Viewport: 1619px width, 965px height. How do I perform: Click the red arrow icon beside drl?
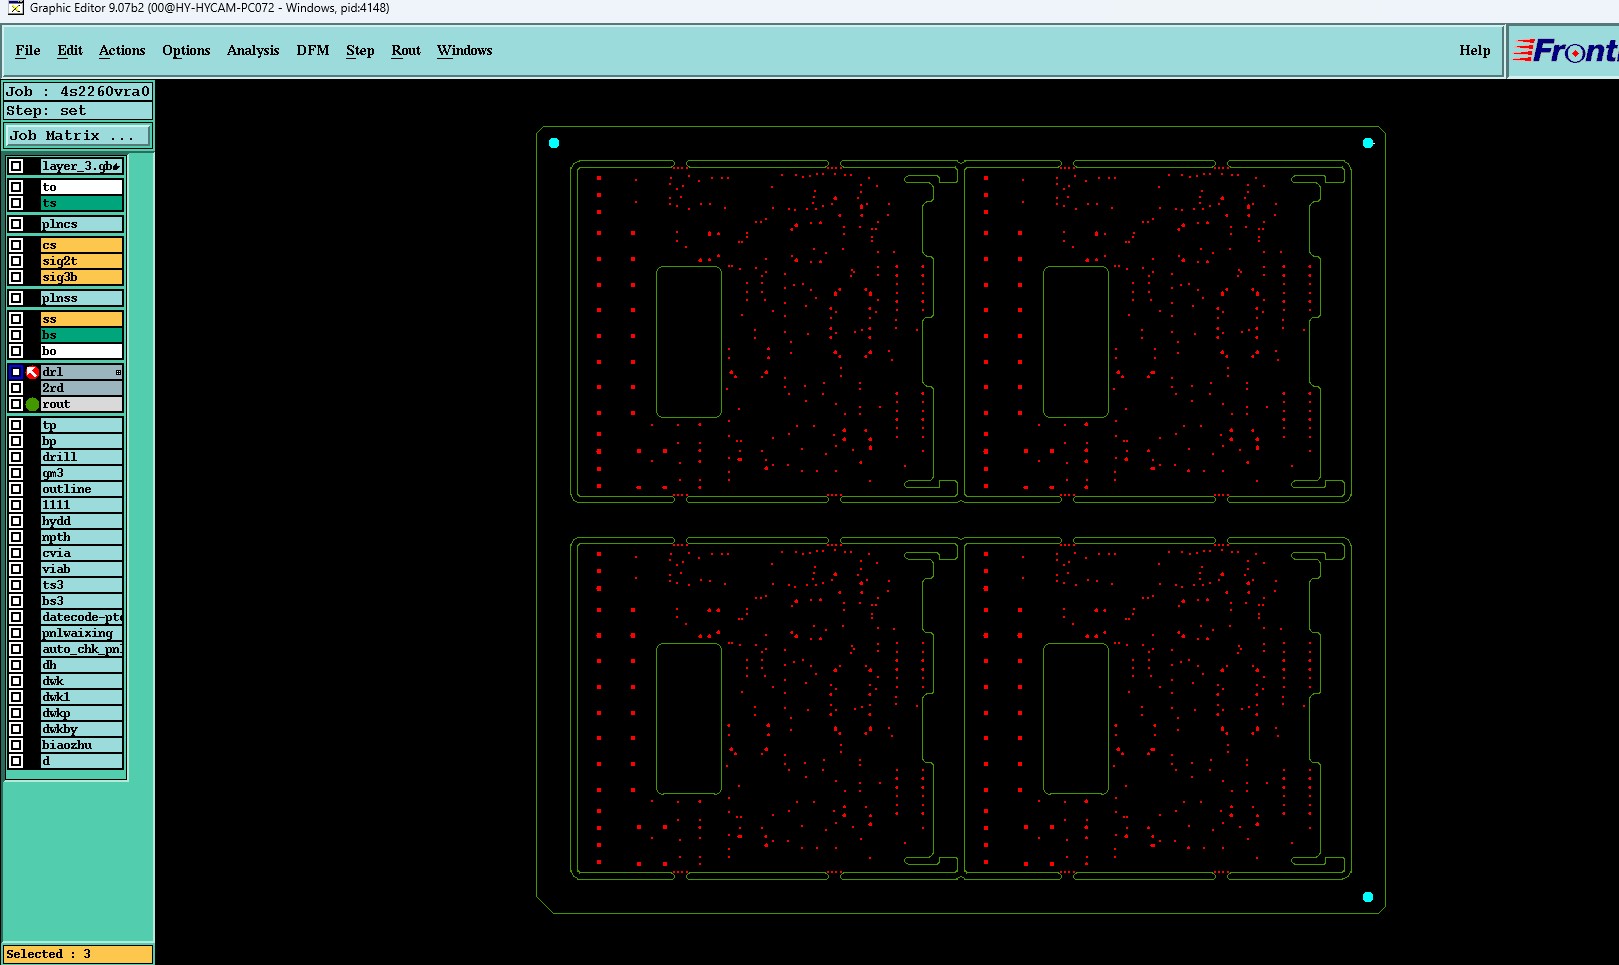[x=32, y=372]
